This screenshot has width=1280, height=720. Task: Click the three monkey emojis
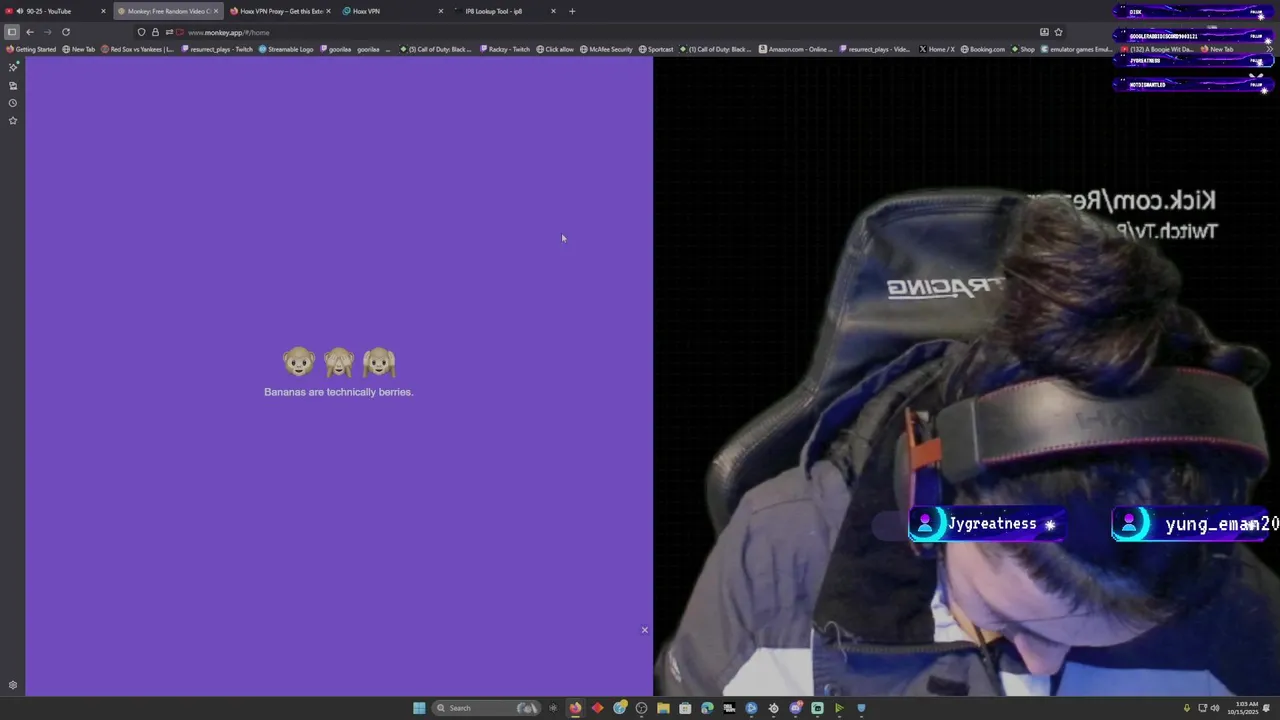click(x=339, y=362)
